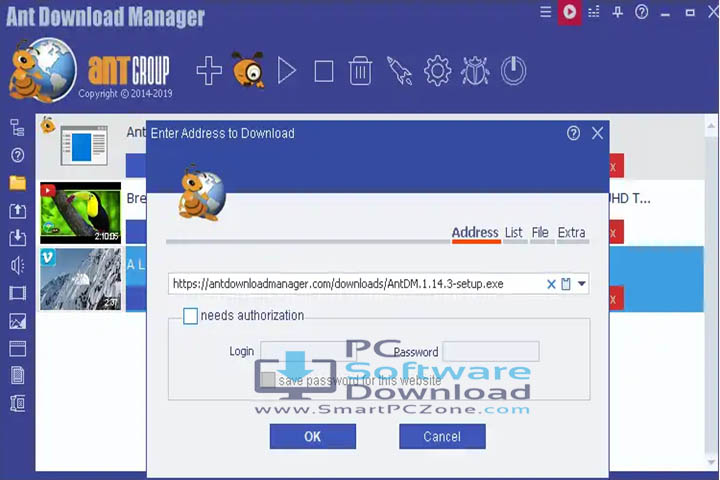Screen dimensions: 720x480
Task: Select the yellow folder icon in sidebar
Action: click(17, 183)
